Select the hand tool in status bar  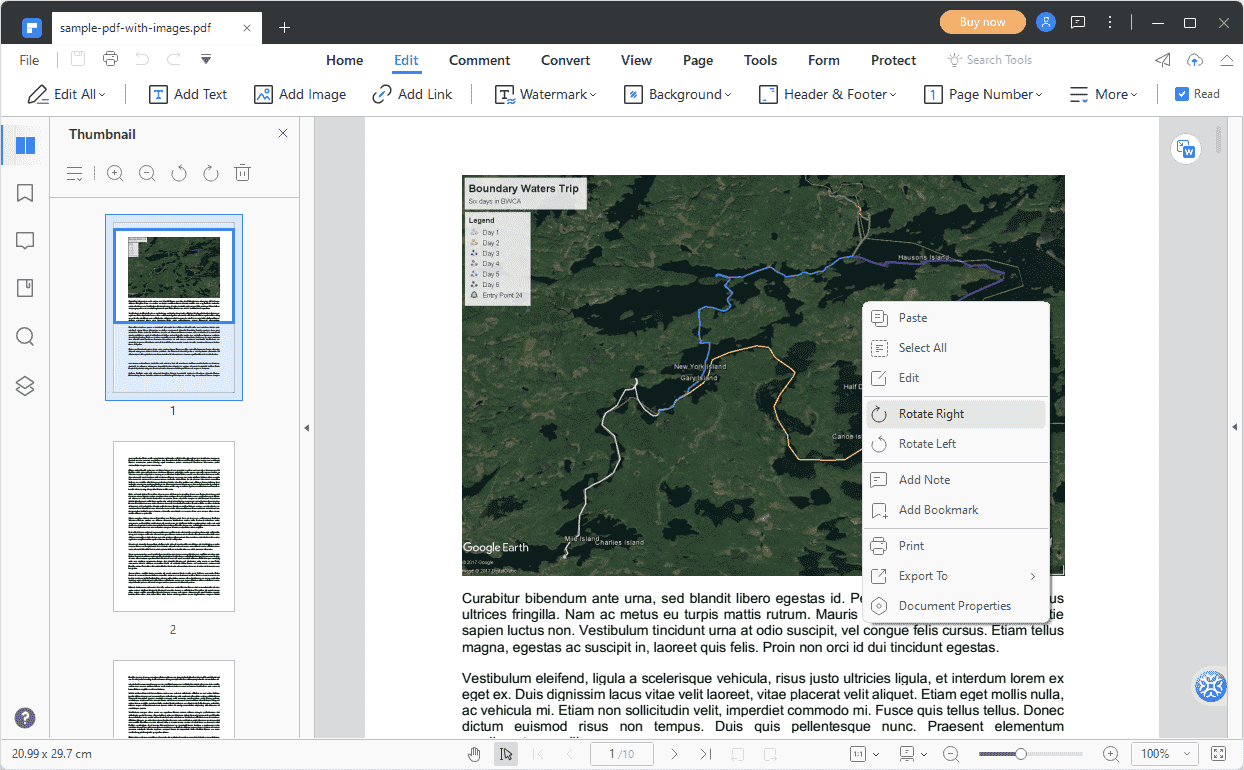pos(474,754)
